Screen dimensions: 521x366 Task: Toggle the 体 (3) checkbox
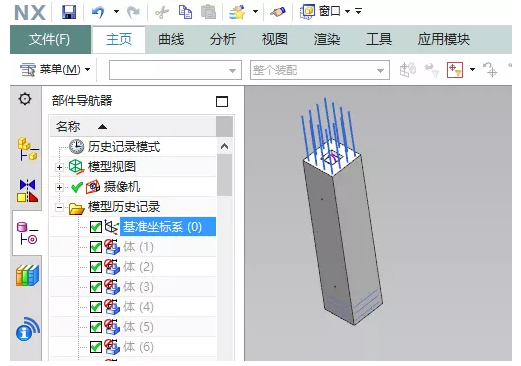pos(96,287)
